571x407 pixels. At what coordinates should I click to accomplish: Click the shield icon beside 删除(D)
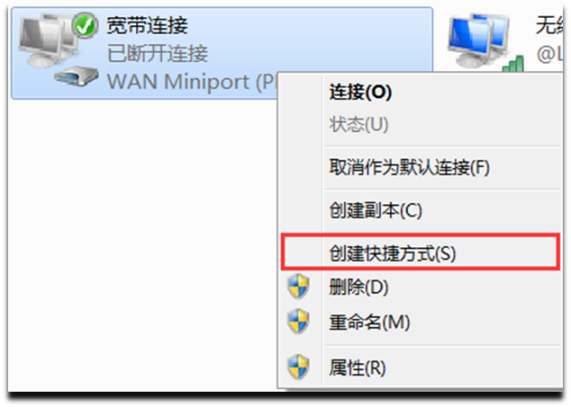(x=298, y=287)
